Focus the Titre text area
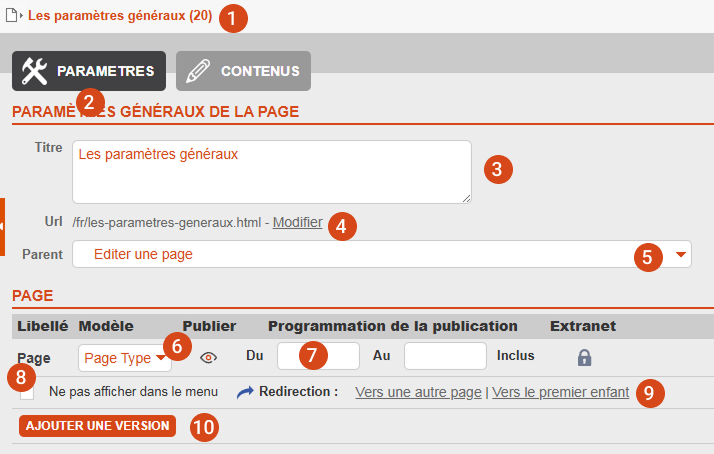714x454 pixels. (271, 172)
